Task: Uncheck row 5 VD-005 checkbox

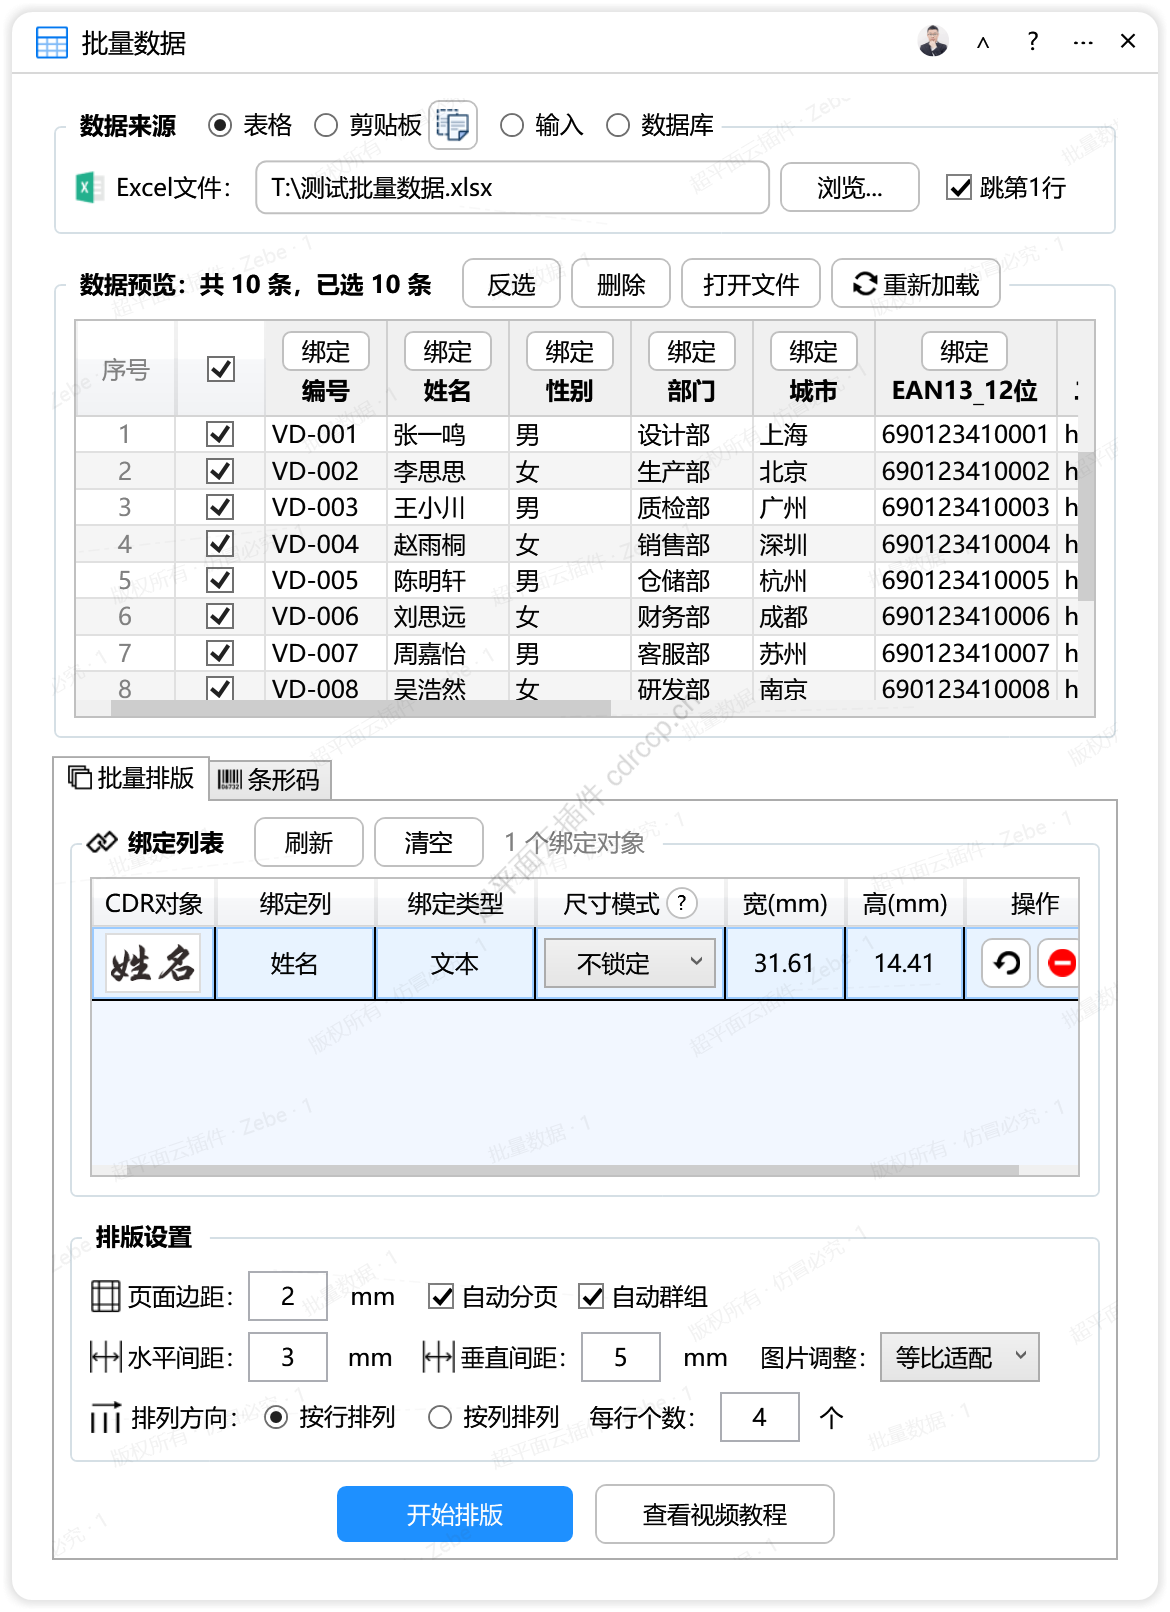Action: point(220,580)
